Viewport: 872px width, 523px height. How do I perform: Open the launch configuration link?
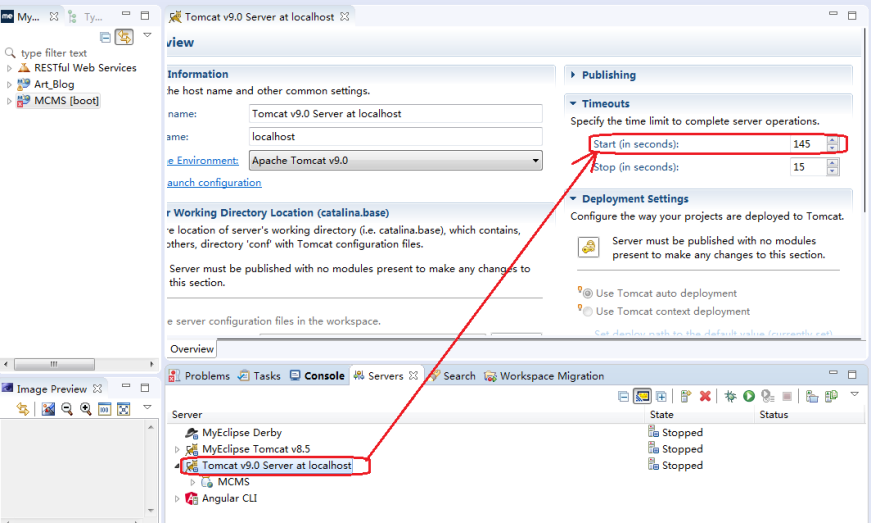click(x=214, y=183)
